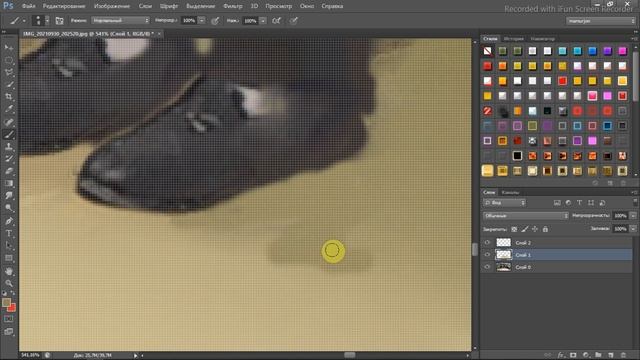Screen dimensions: 640x360
Task: Switch to the Каналы tab
Action: pyautogui.click(x=510, y=192)
